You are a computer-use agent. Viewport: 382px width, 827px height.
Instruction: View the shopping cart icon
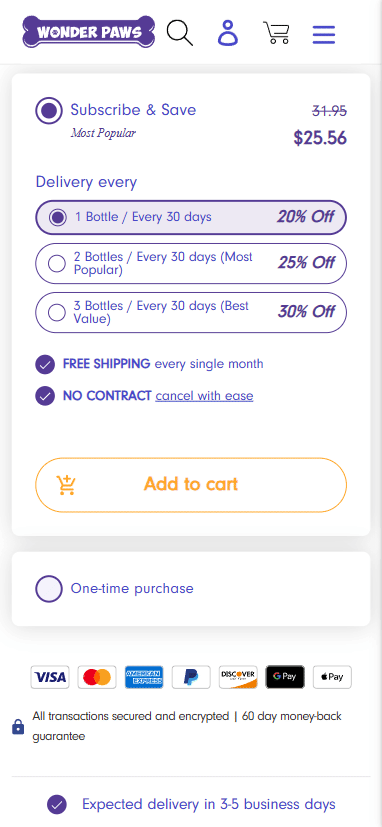pos(276,33)
